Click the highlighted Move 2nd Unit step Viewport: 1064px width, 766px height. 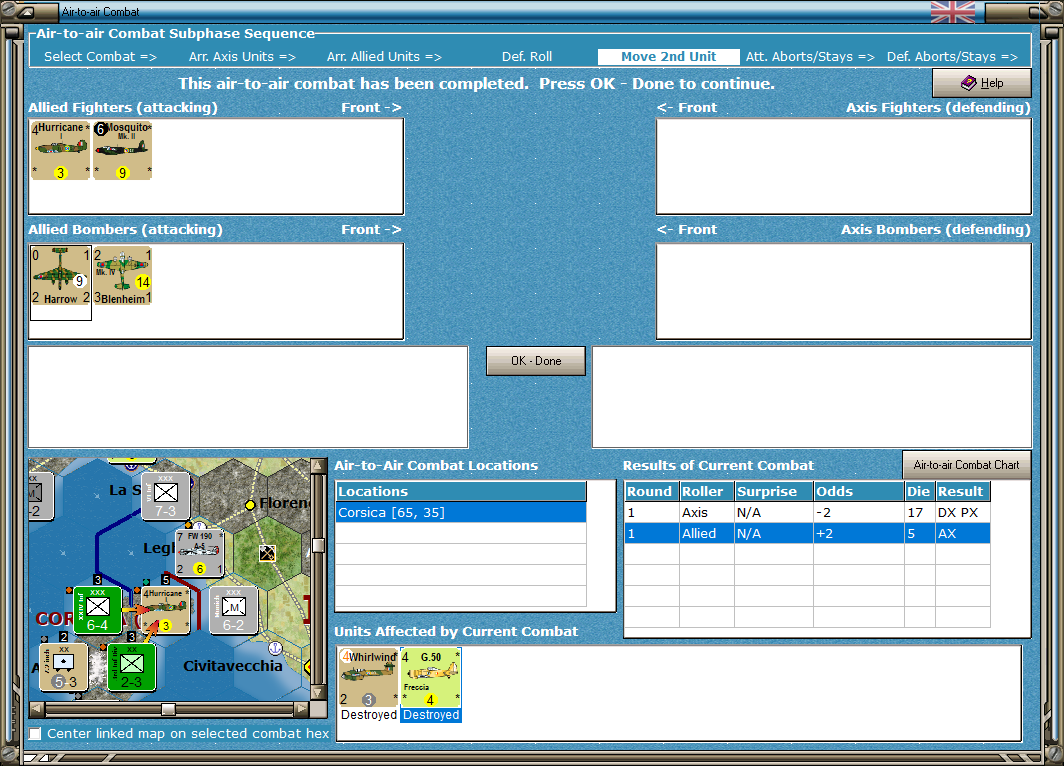(x=668, y=57)
